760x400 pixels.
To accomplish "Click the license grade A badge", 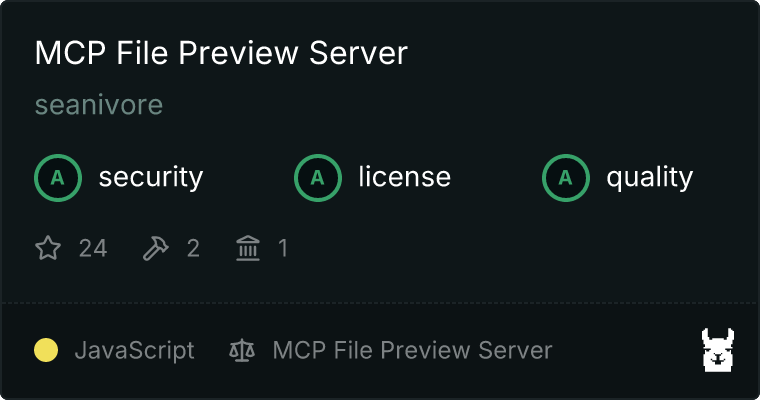I will (317, 178).
